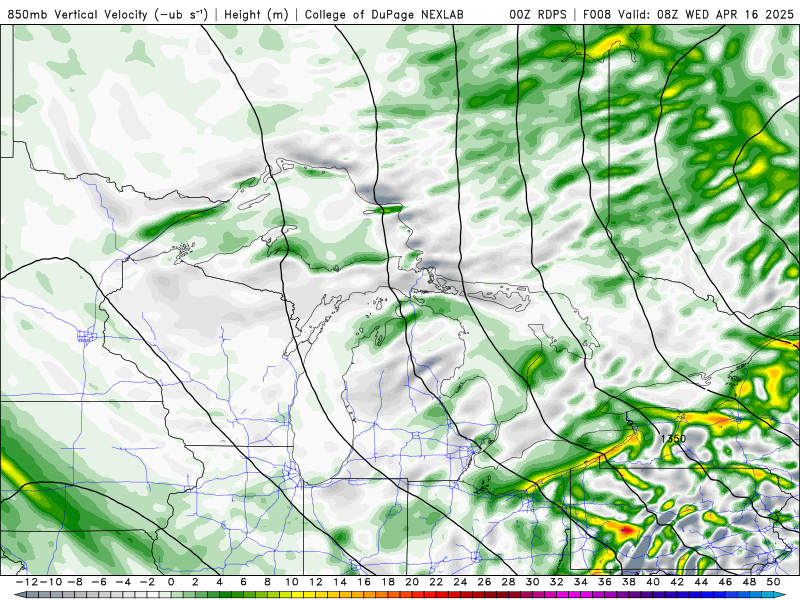Click the '14' color scale label
Image resolution: width=800 pixels, height=600 pixels.
(x=340, y=582)
